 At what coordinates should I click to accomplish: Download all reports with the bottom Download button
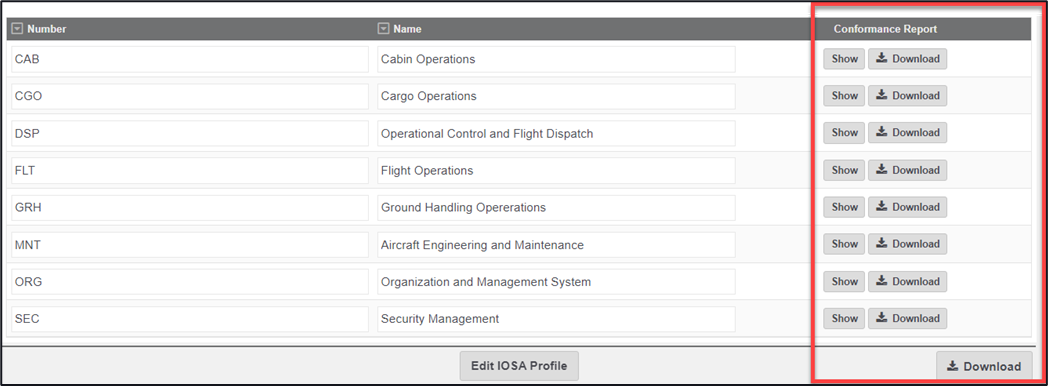[x=984, y=366]
